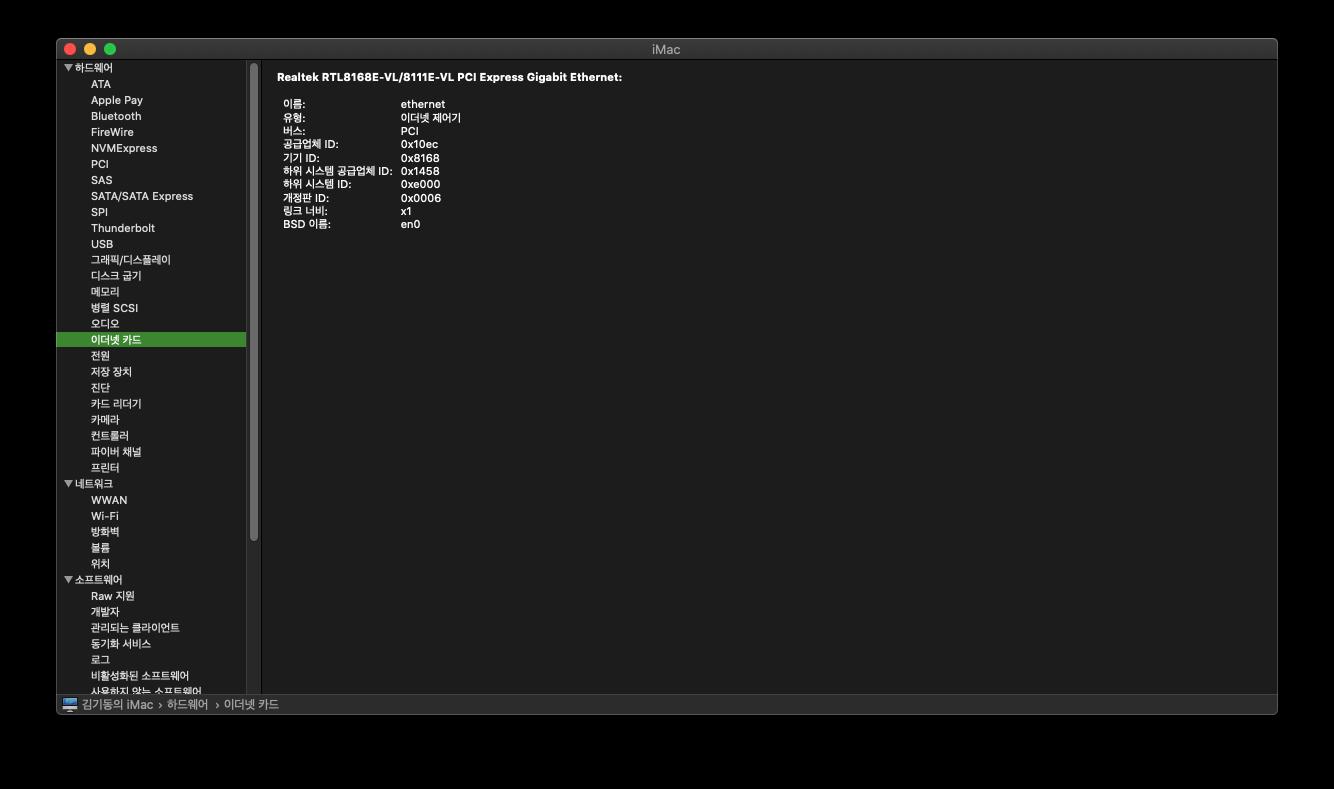Image resolution: width=1334 pixels, height=789 pixels.
Task: Open 볼륨 entry under 네트워크
Action: point(100,548)
